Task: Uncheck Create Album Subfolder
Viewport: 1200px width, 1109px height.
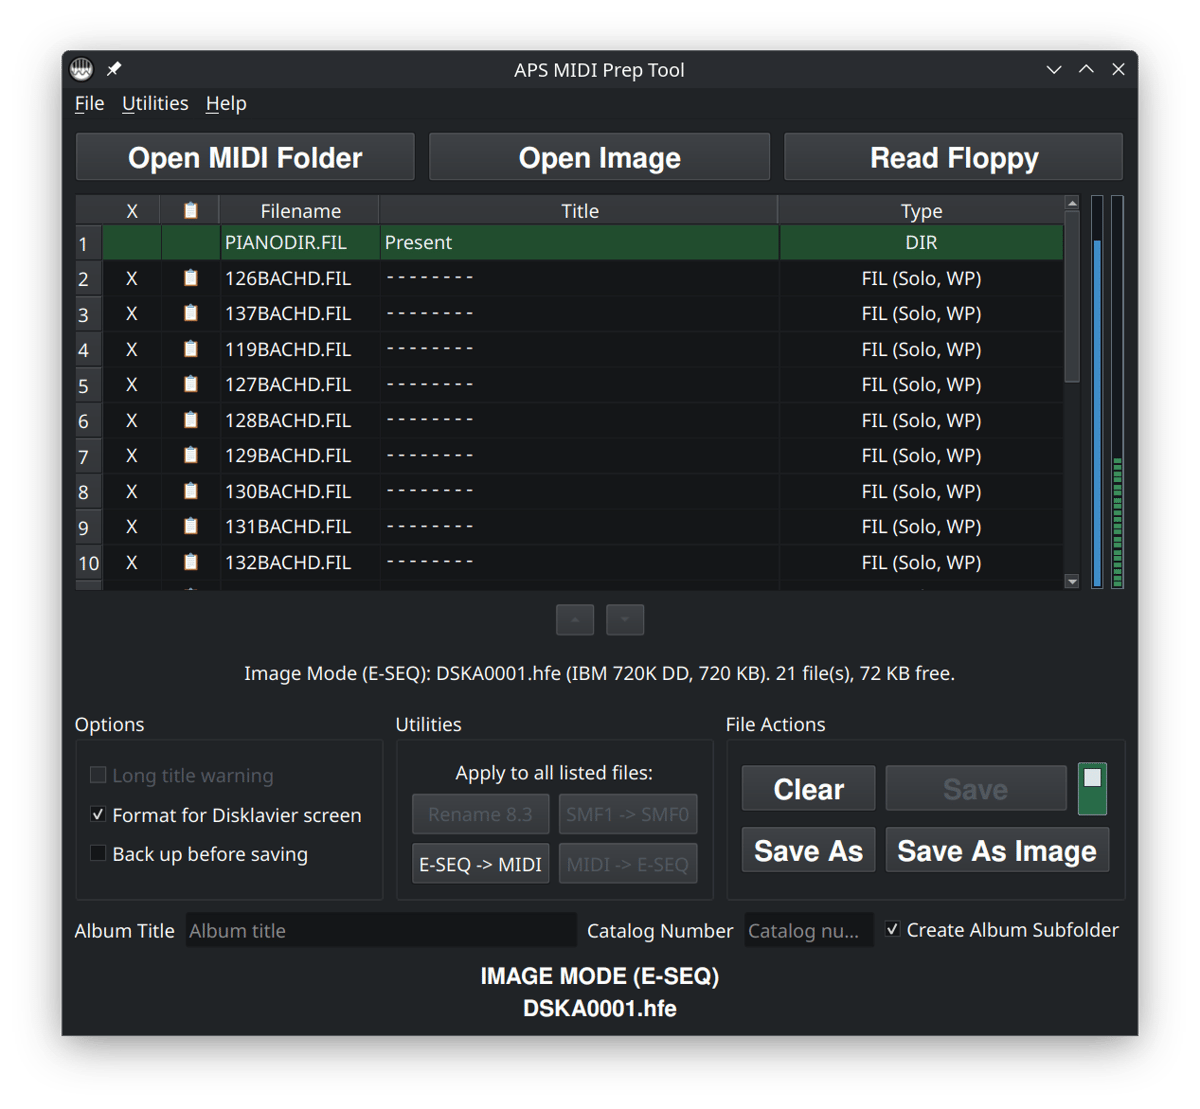Action: [892, 930]
